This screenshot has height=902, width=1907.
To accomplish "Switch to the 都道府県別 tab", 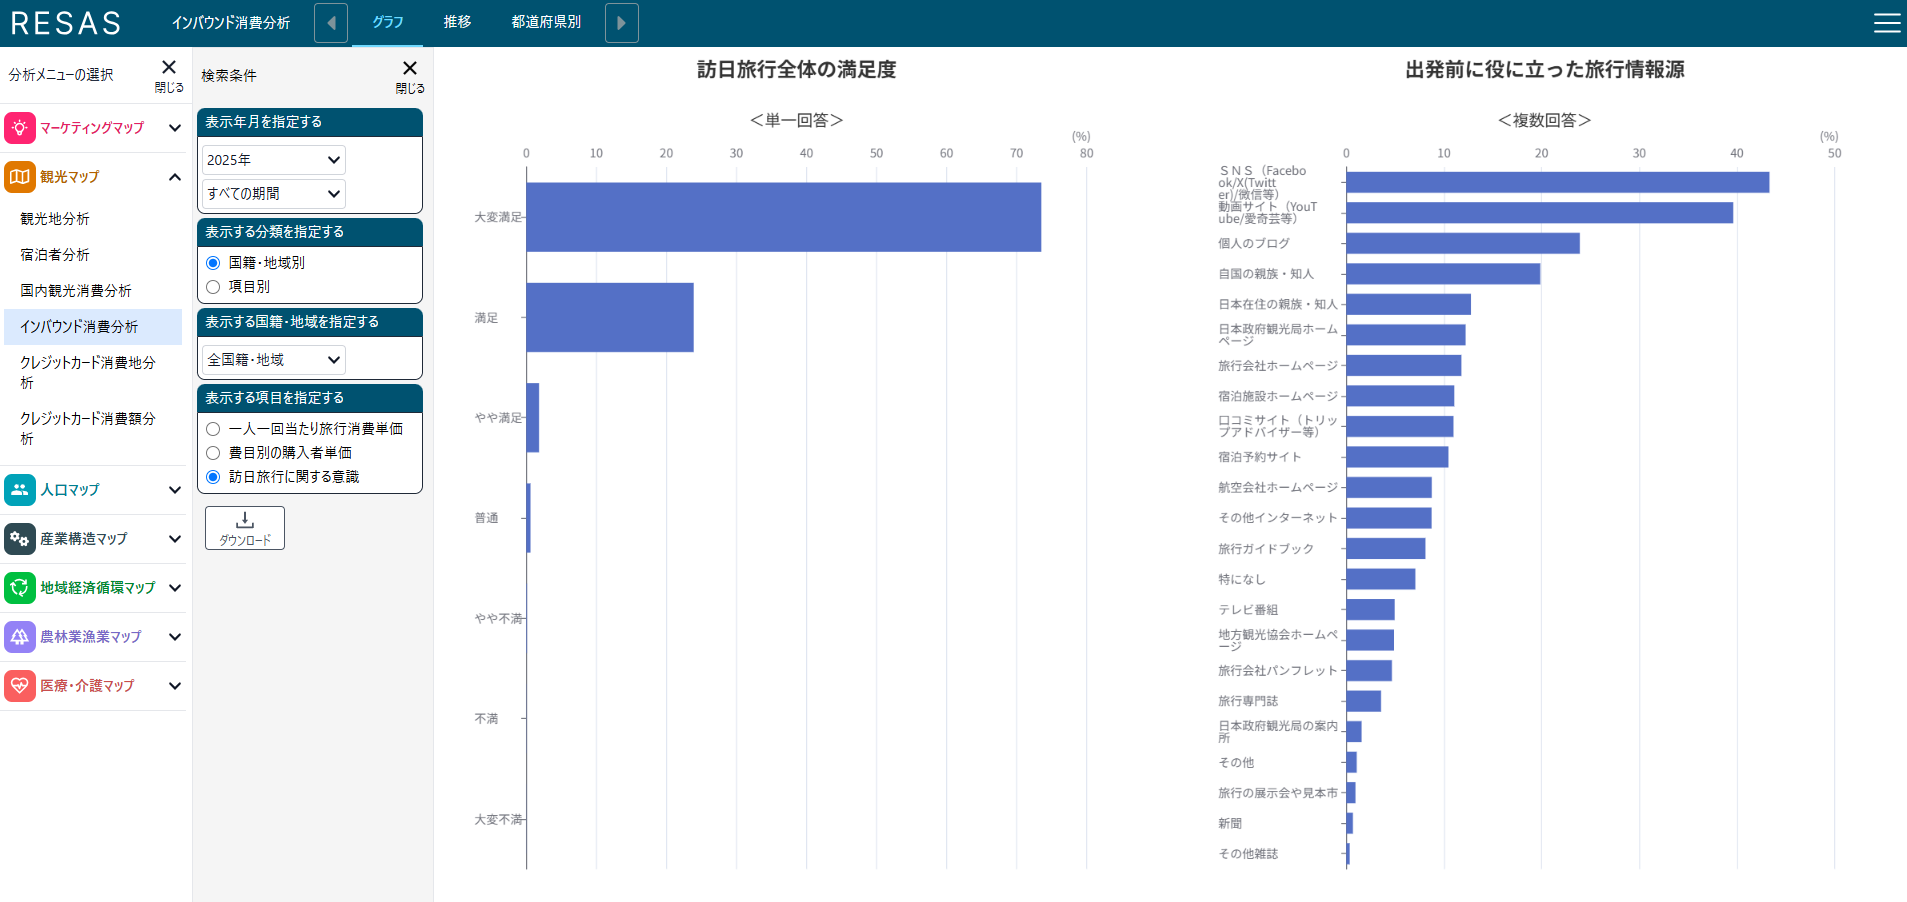I will tap(546, 22).
